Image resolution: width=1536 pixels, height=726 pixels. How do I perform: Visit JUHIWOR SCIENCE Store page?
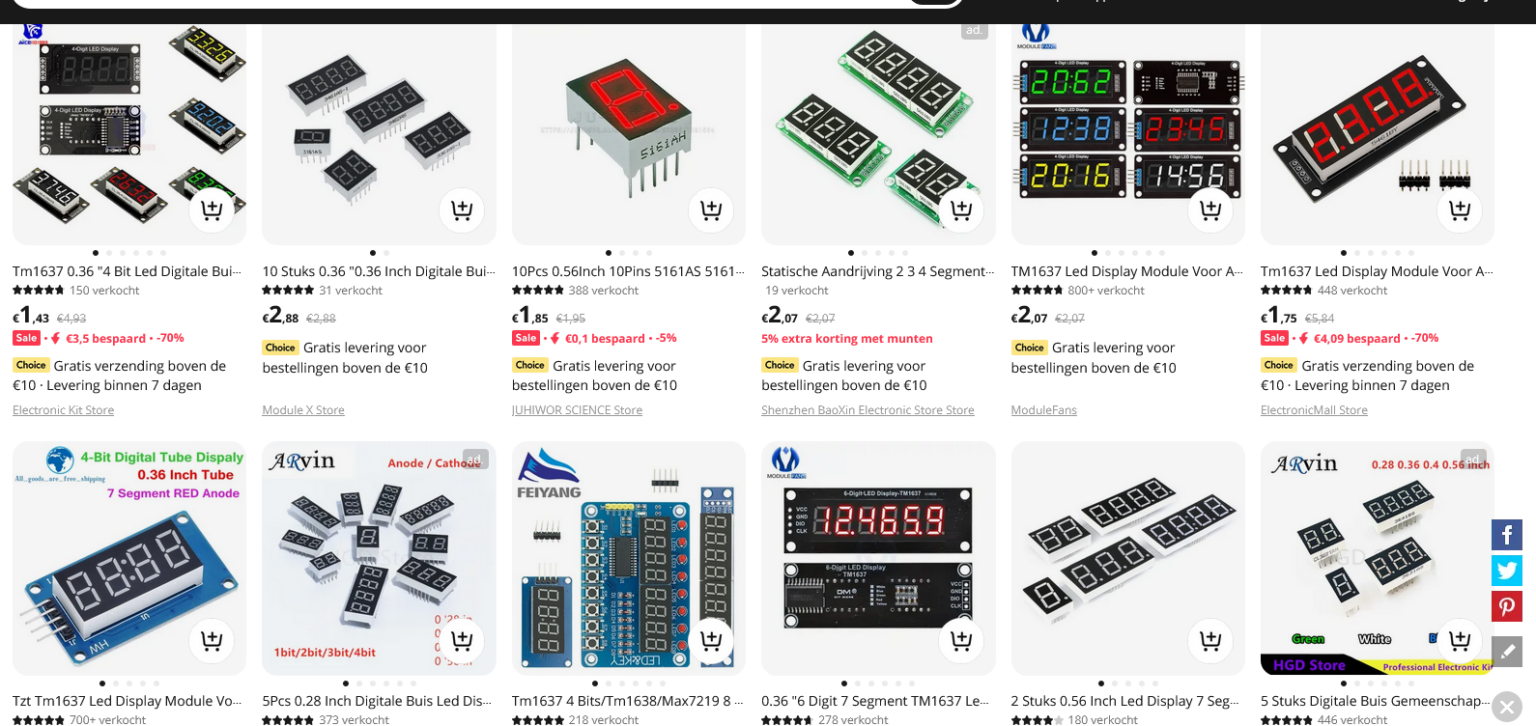pyautogui.click(x=577, y=410)
